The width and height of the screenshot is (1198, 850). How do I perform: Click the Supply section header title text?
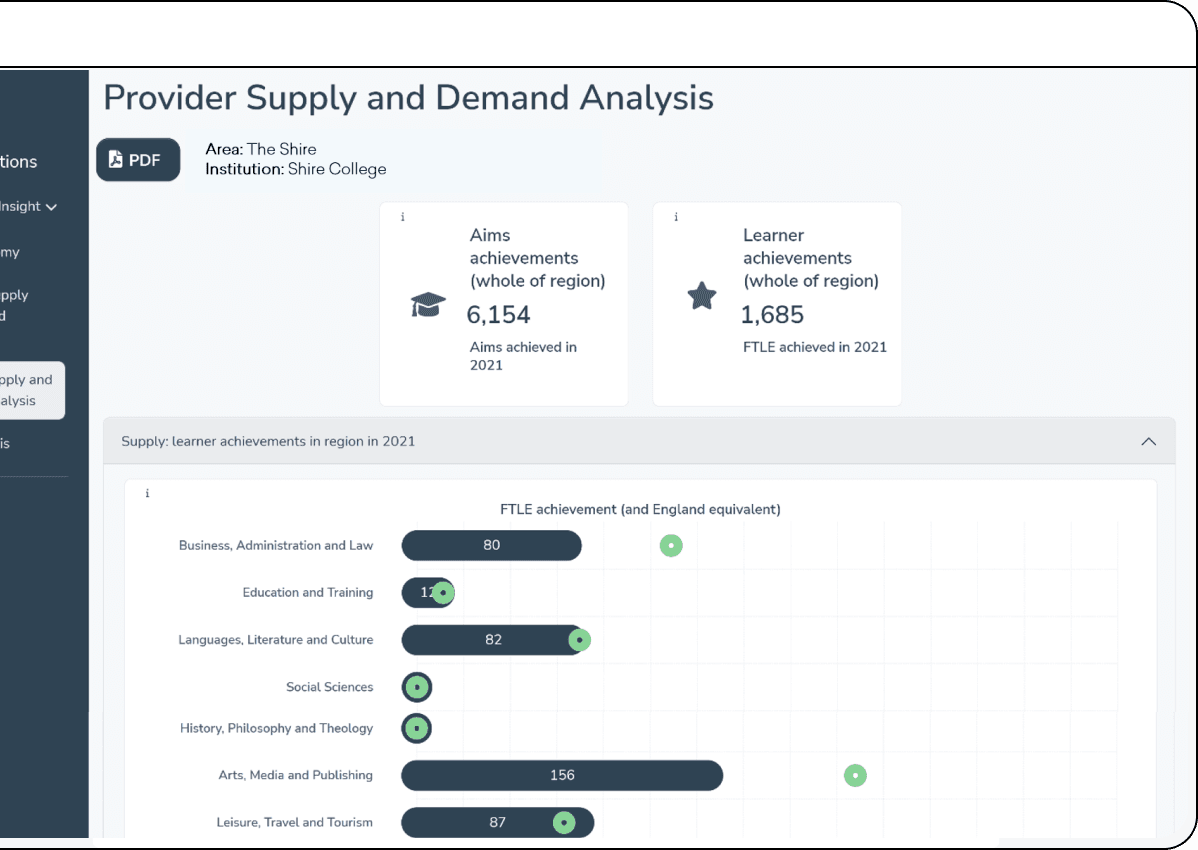click(x=268, y=441)
